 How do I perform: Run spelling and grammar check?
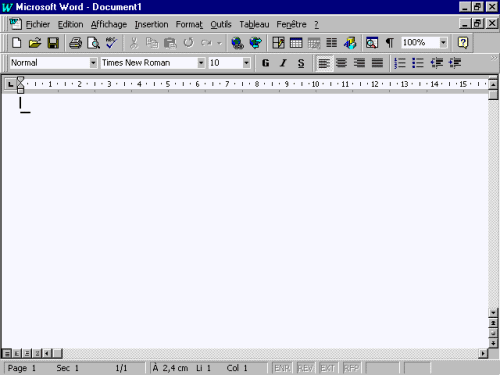click(x=111, y=43)
